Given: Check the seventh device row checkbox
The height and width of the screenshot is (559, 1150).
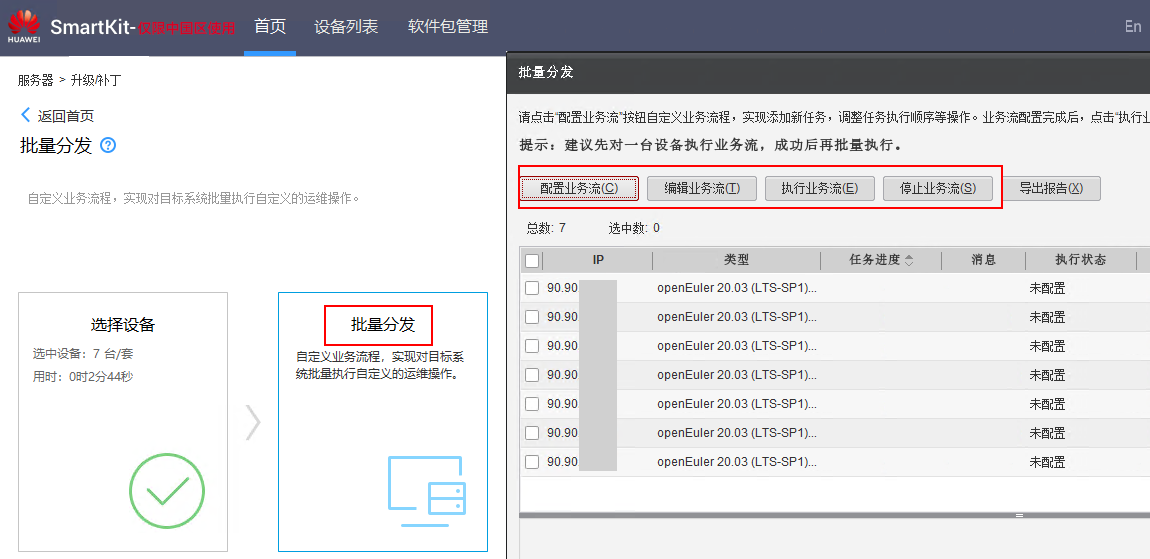Looking at the screenshot, I should (532, 461).
